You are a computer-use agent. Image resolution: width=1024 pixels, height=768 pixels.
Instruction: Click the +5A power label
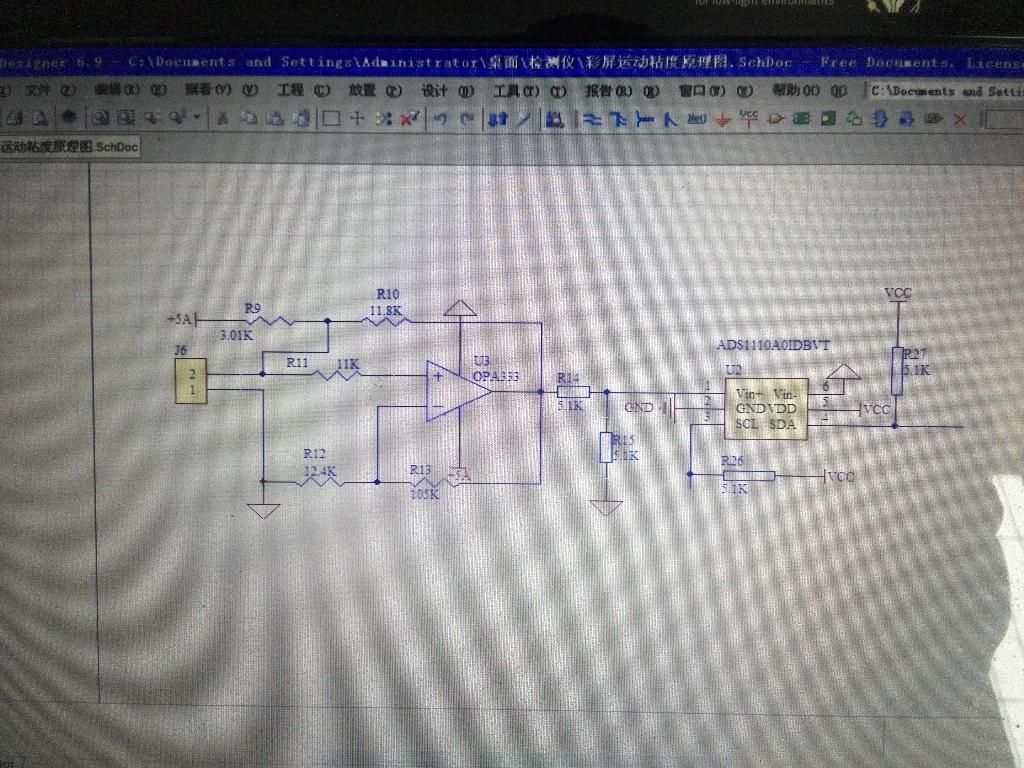(180, 319)
